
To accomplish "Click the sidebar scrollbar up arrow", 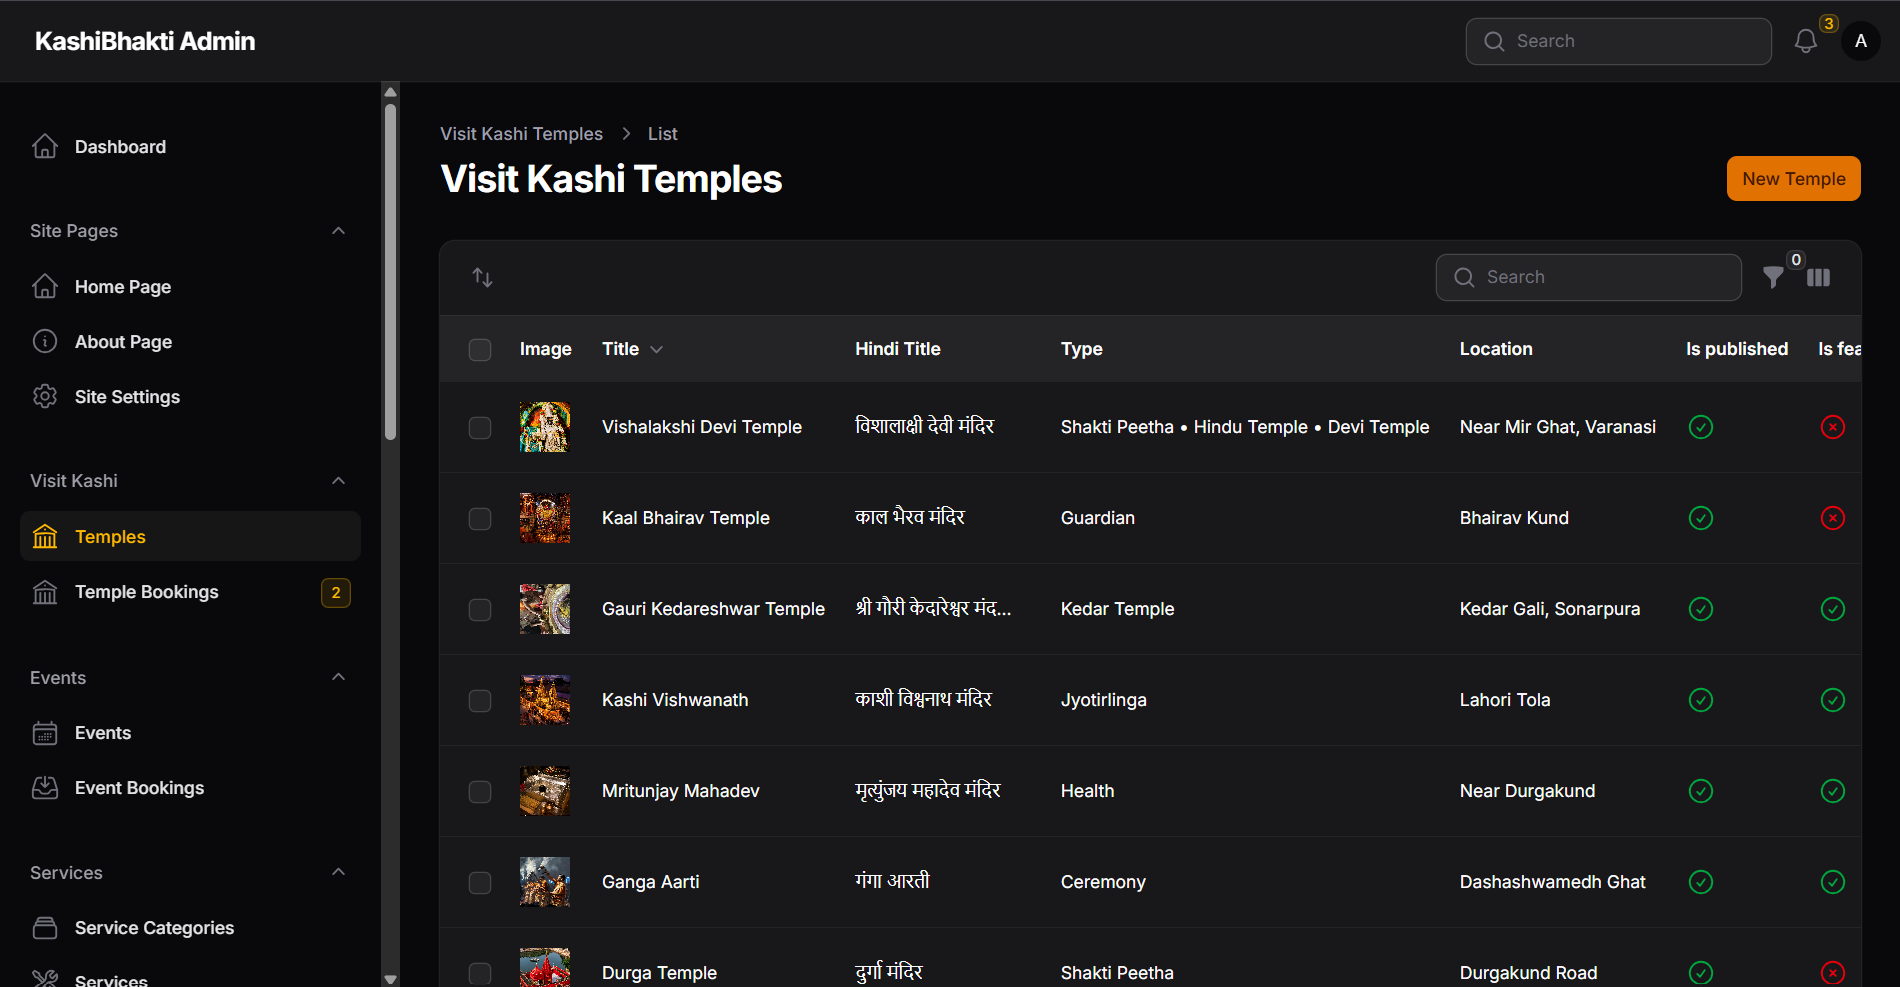I will pyautogui.click(x=391, y=91).
